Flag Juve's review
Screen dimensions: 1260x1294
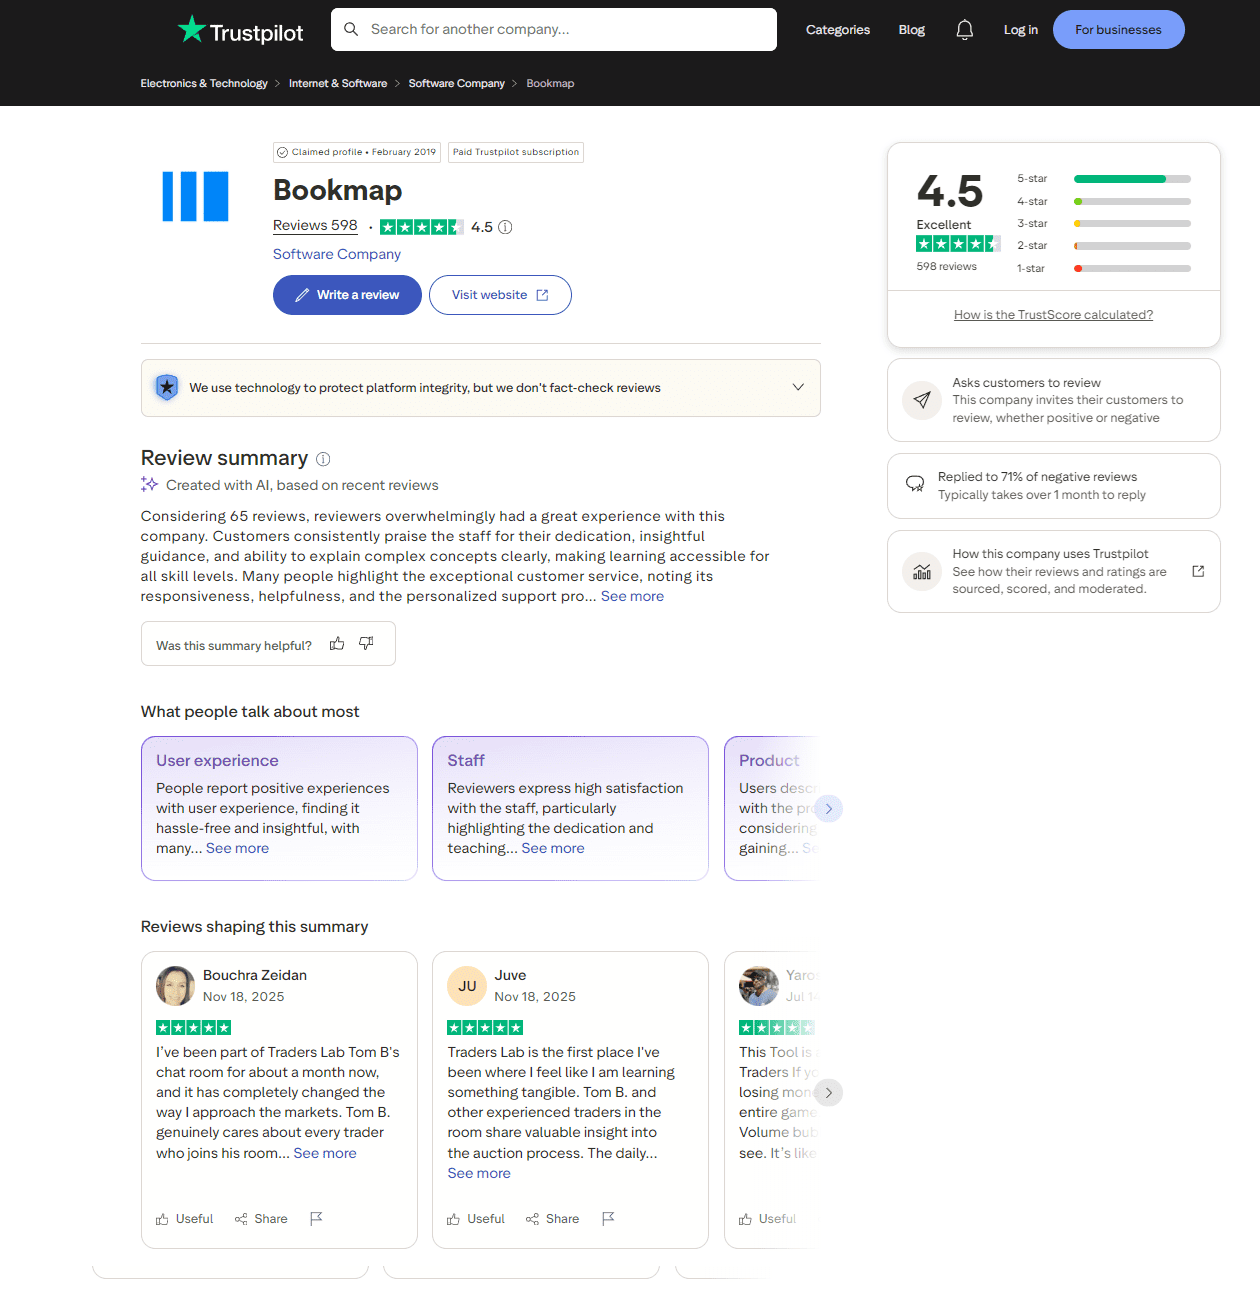(608, 1218)
